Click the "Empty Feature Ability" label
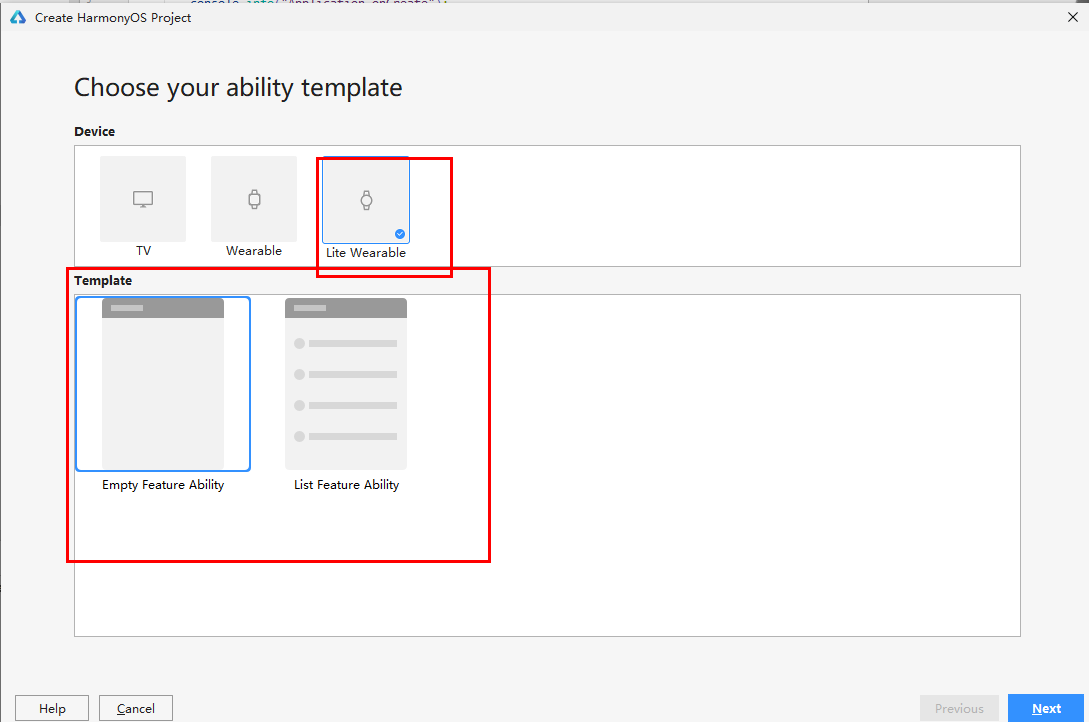 click(163, 485)
